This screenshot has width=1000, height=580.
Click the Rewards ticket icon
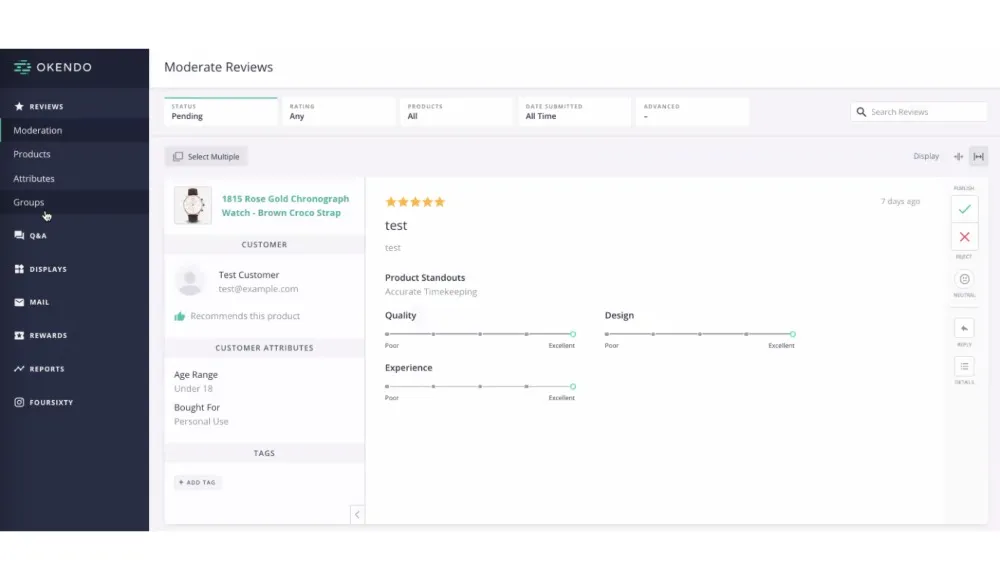point(19,335)
